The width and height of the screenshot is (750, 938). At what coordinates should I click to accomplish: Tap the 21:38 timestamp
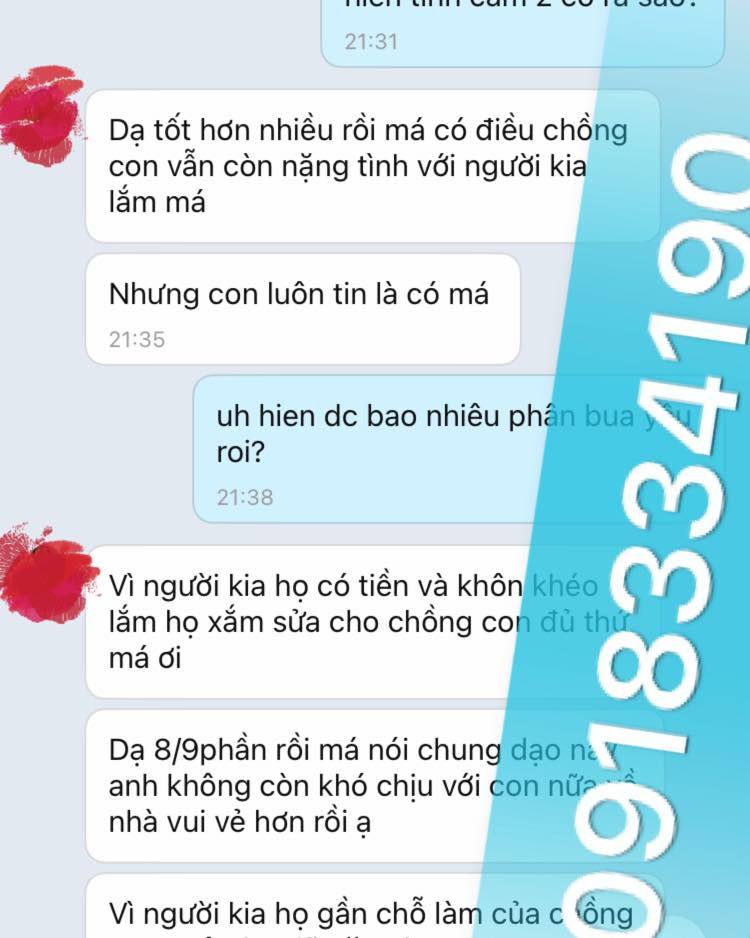(x=245, y=497)
